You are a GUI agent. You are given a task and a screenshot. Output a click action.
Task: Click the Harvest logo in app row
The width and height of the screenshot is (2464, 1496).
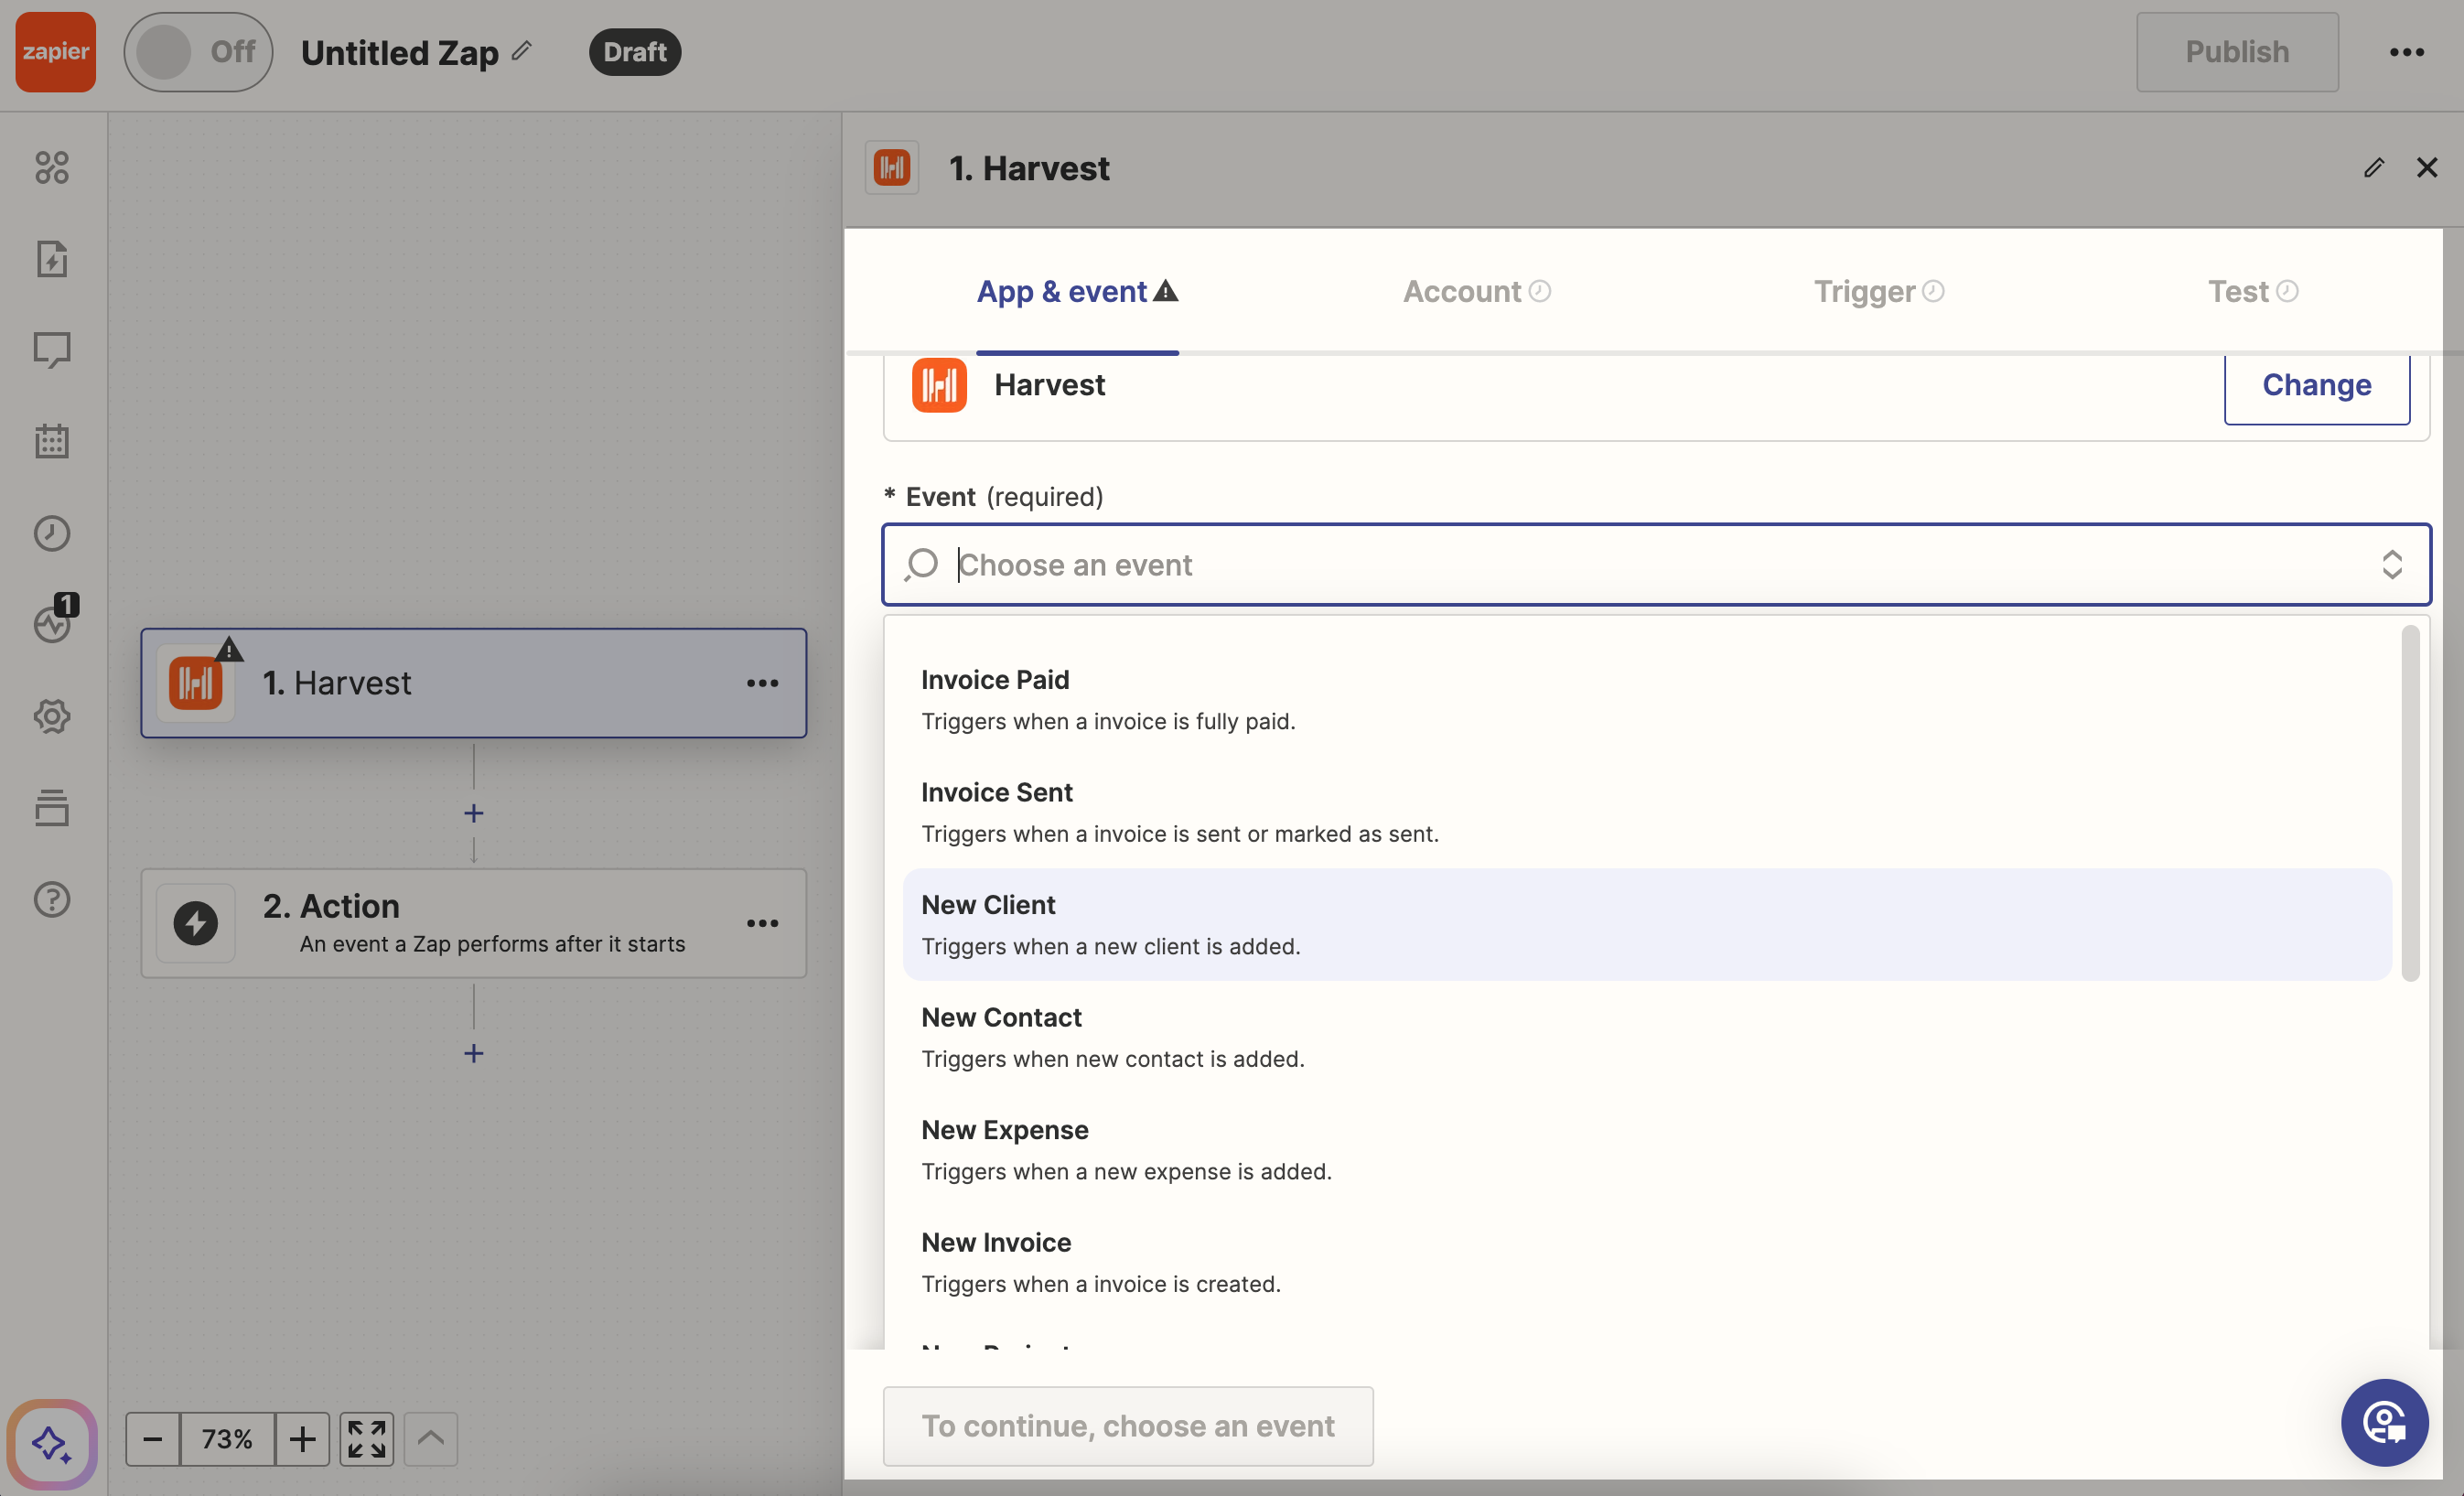(939, 384)
